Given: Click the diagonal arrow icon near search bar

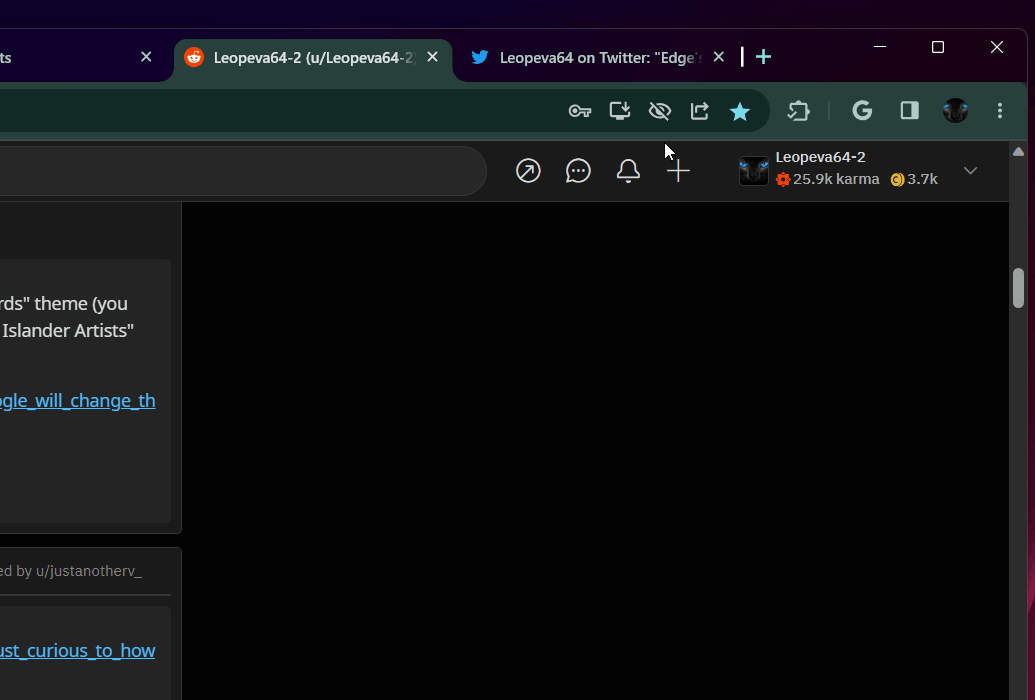Looking at the screenshot, I should tap(528, 170).
